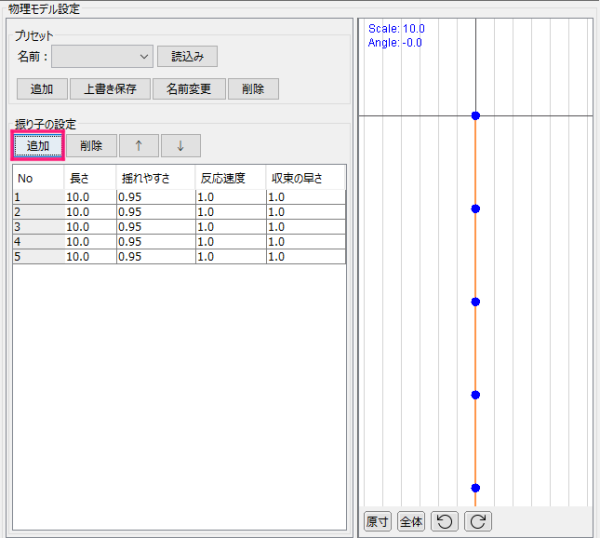
Task: Click the 読込み button
Action: click(188, 57)
